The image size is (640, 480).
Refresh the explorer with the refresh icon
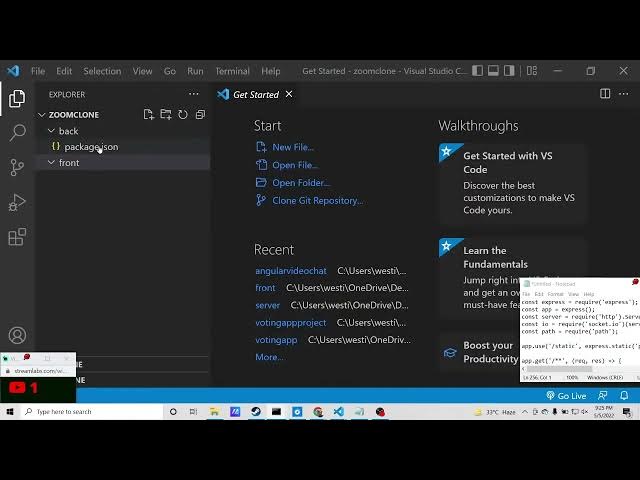(x=183, y=115)
